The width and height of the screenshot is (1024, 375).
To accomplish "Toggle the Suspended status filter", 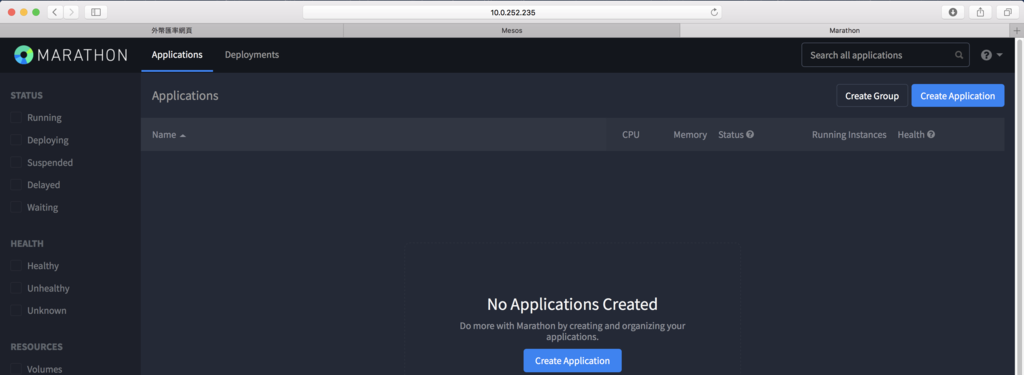I will tap(16, 163).
